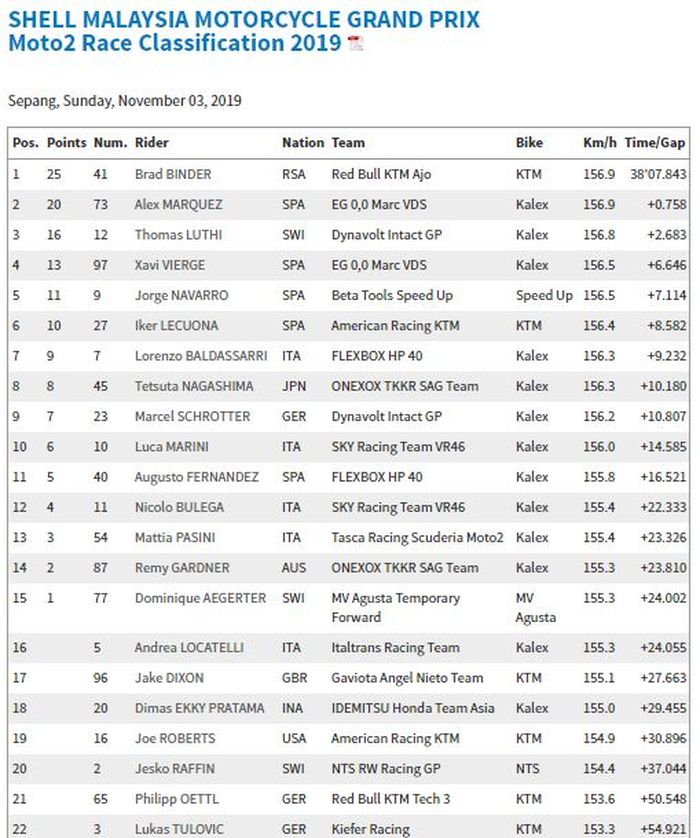Image resolution: width=700 pixels, height=838 pixels.
Task: Click the Nation column header
Action: 302,143
